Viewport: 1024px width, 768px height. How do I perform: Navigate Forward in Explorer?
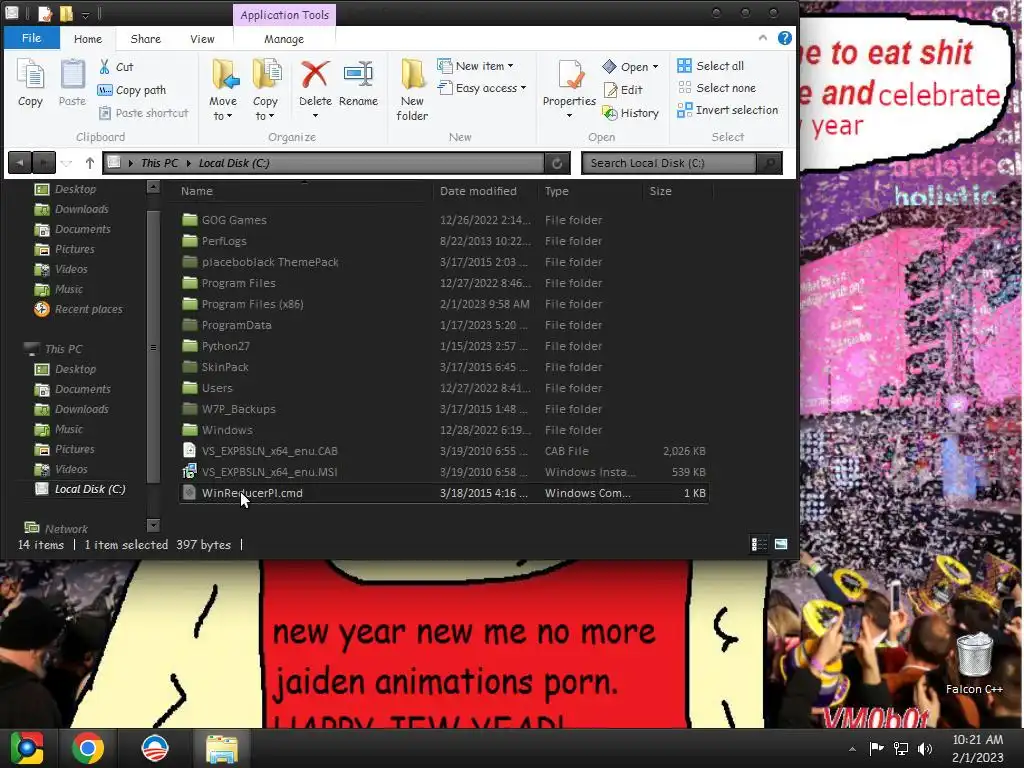coord(44,163)
